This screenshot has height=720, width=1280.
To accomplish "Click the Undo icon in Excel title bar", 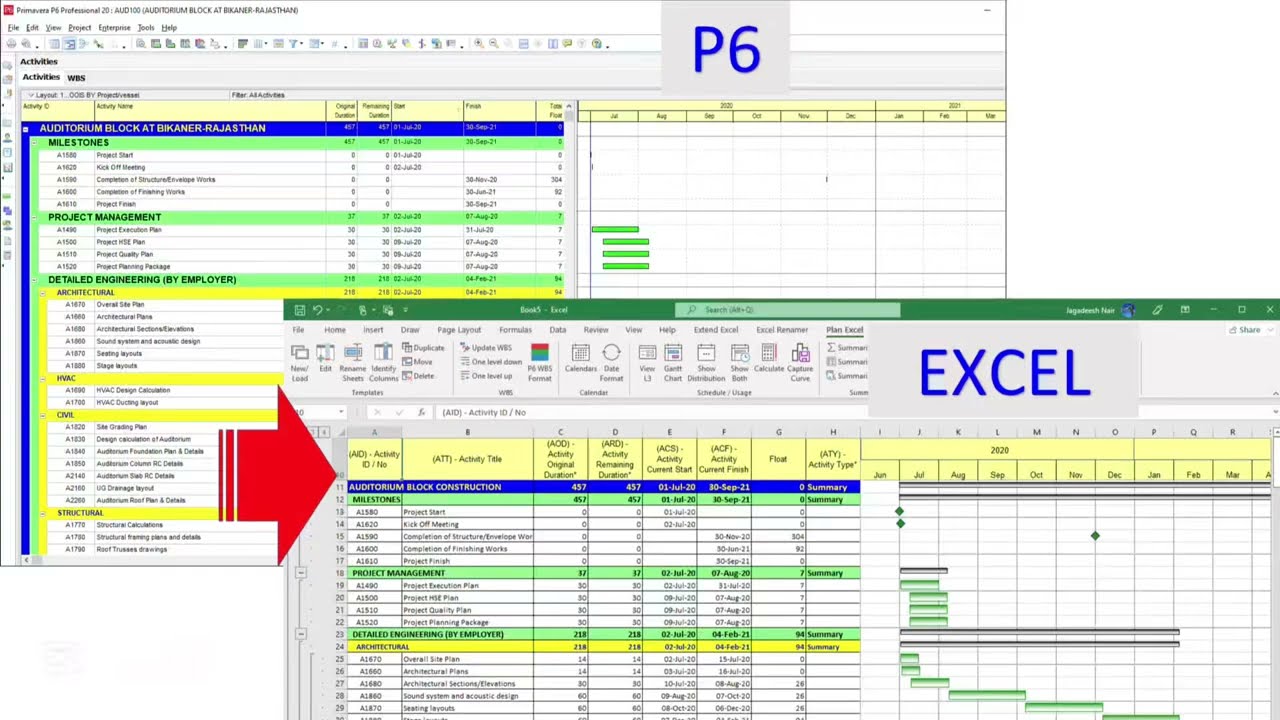I will (317, 310).
